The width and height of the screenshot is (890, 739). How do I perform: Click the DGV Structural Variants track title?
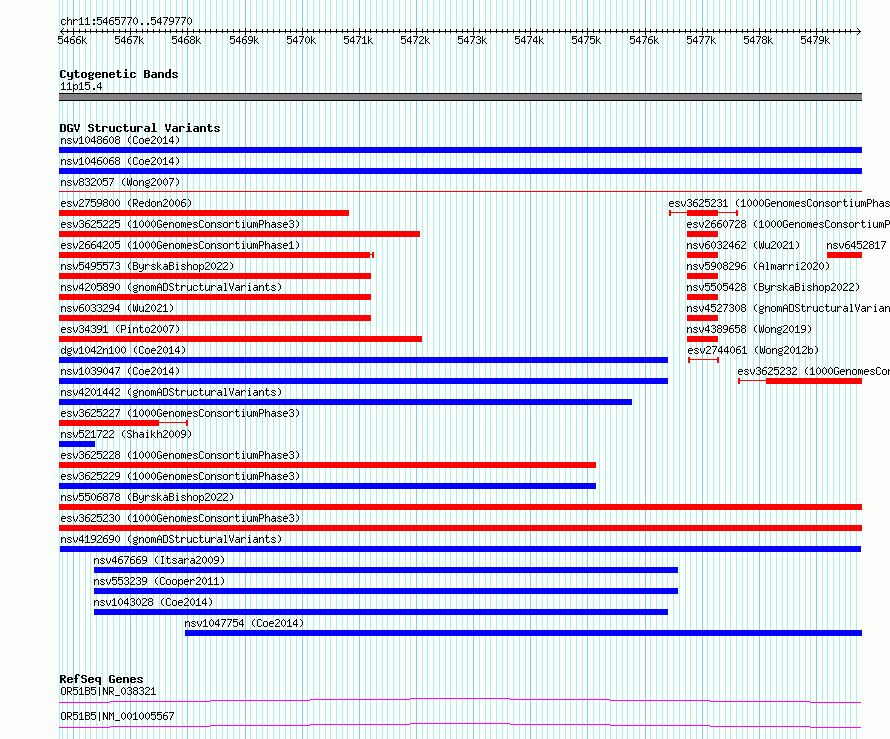(140, 128)
